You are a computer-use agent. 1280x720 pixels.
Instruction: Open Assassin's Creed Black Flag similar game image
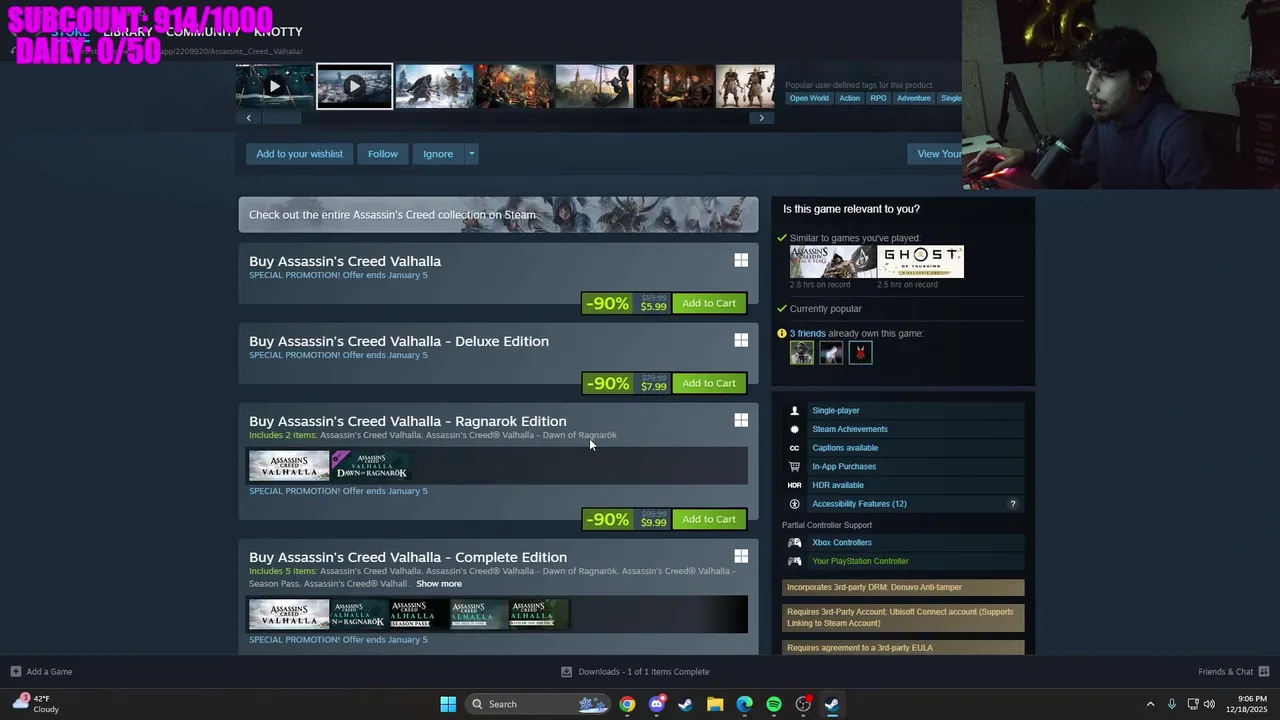[832, 262]
